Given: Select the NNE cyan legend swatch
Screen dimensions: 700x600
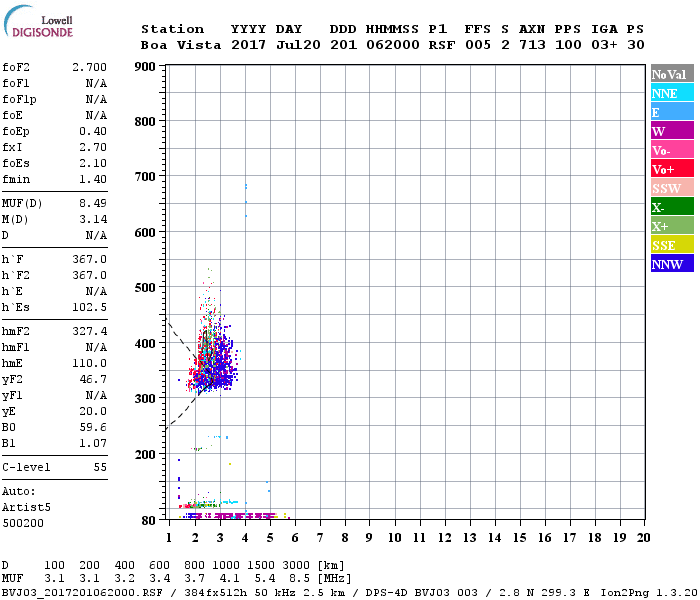Looking at the screenshot, I should (x=672, y=93).
